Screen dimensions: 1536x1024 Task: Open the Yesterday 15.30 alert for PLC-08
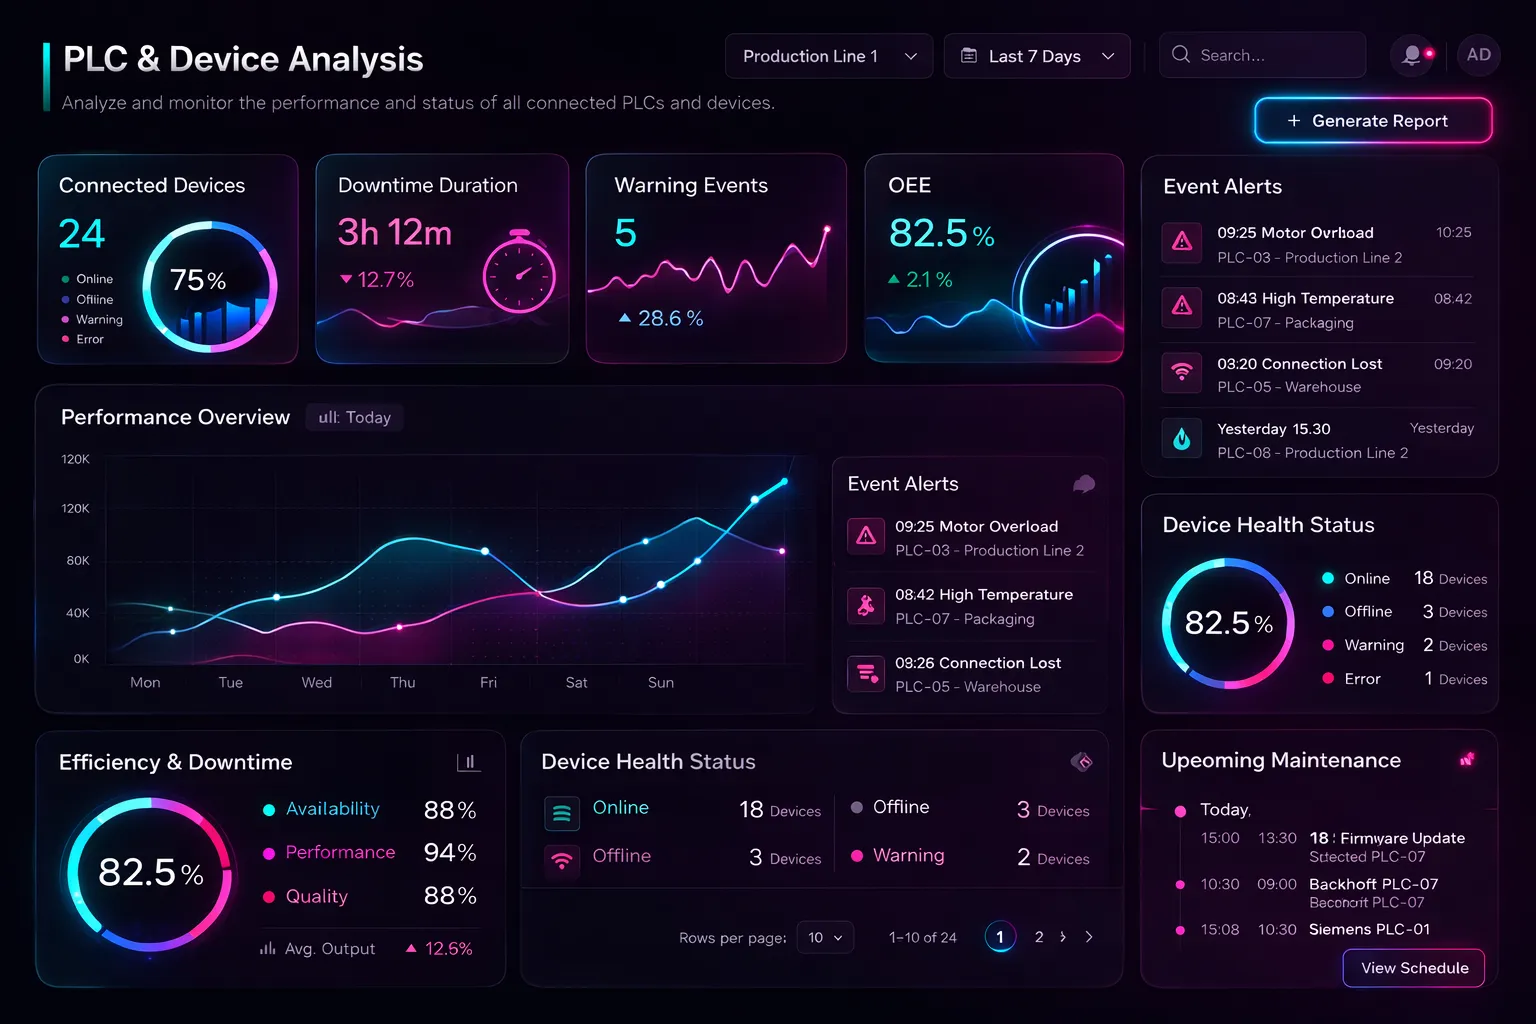pyautogui.click(x=1316, y=440)
